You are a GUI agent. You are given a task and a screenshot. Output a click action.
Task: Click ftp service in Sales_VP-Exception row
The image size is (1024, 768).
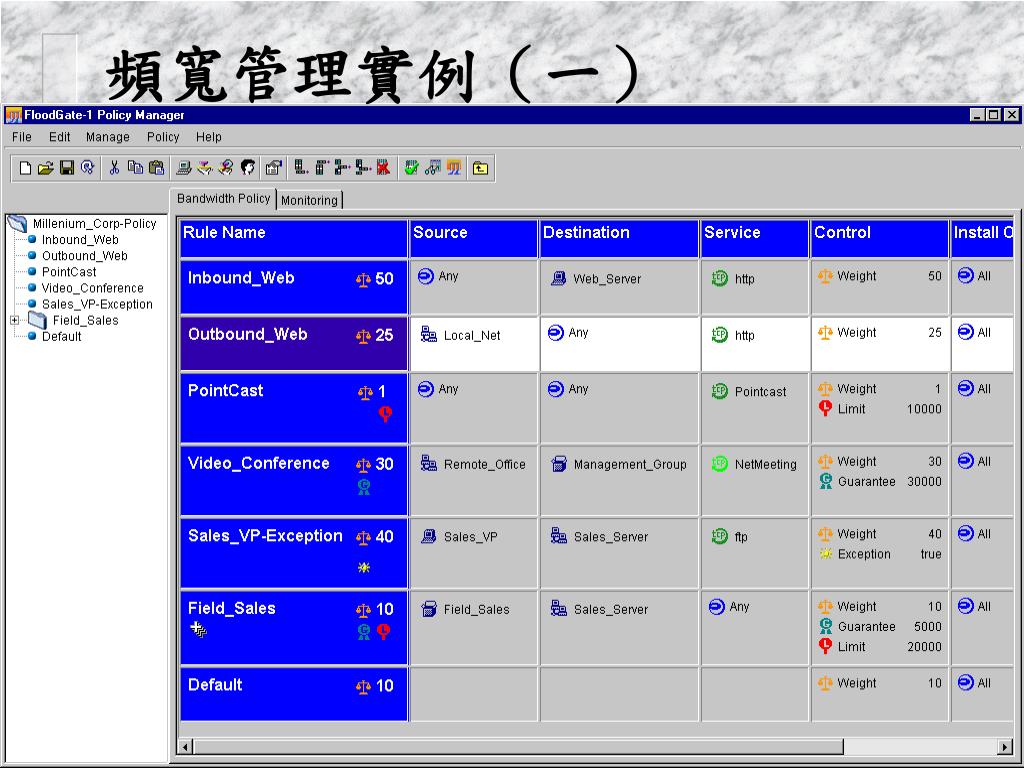(x=729, y=537)
